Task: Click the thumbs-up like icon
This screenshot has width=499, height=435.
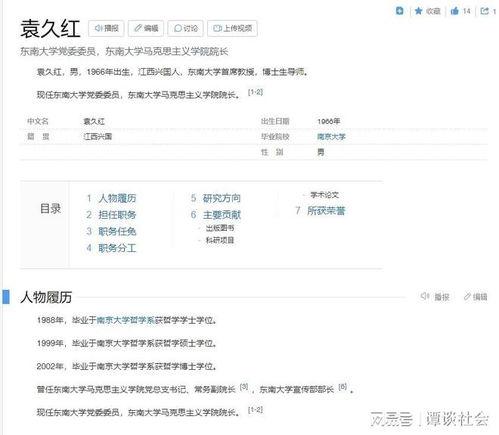Action: pos(454,11)
